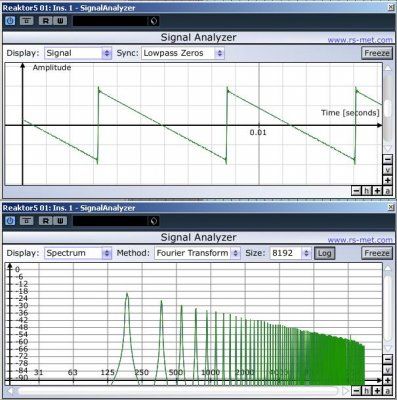Viewport: 397px width, 400px height.
Task: Open the Display dropdown set to Spectrum
Action: (78, 253)
